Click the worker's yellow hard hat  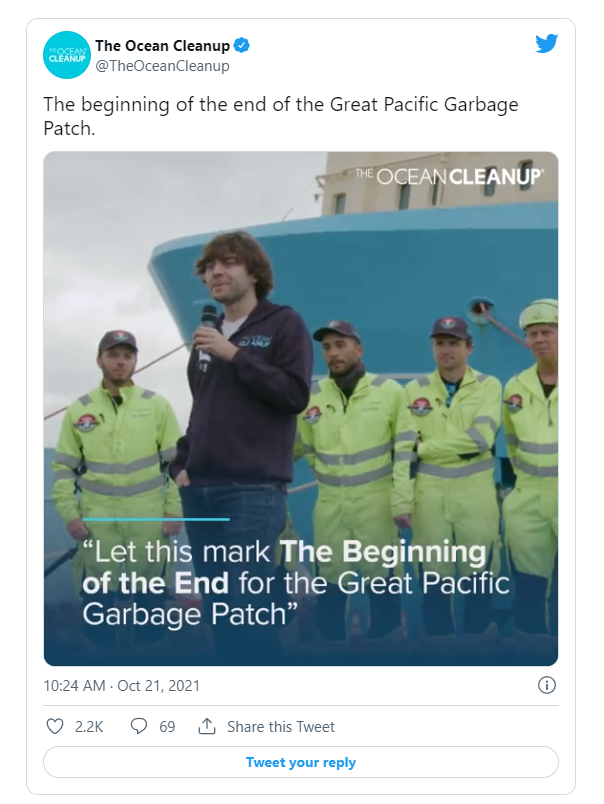pos(539,313)
